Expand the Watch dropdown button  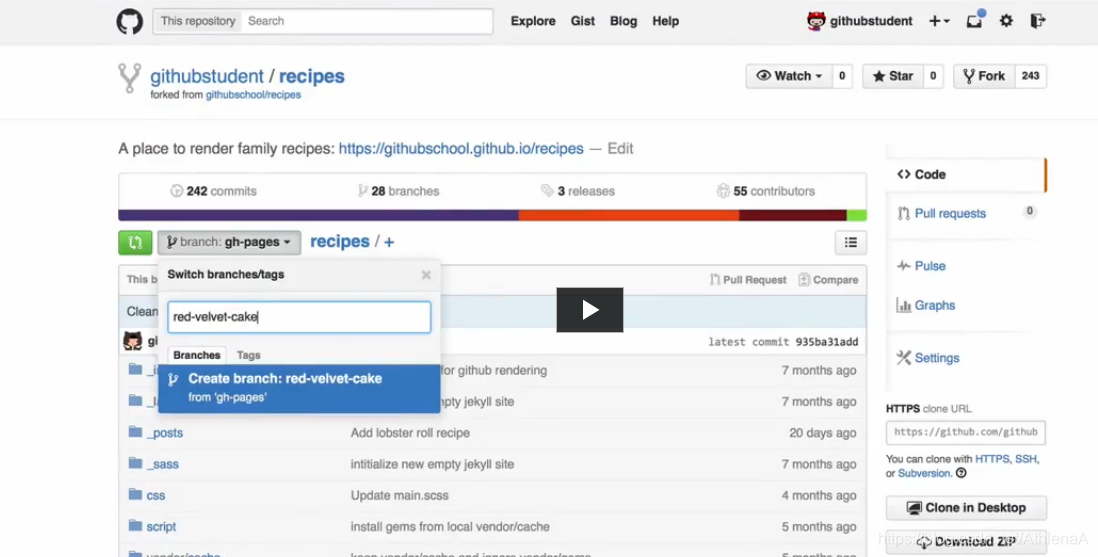(x=789, y=76)
